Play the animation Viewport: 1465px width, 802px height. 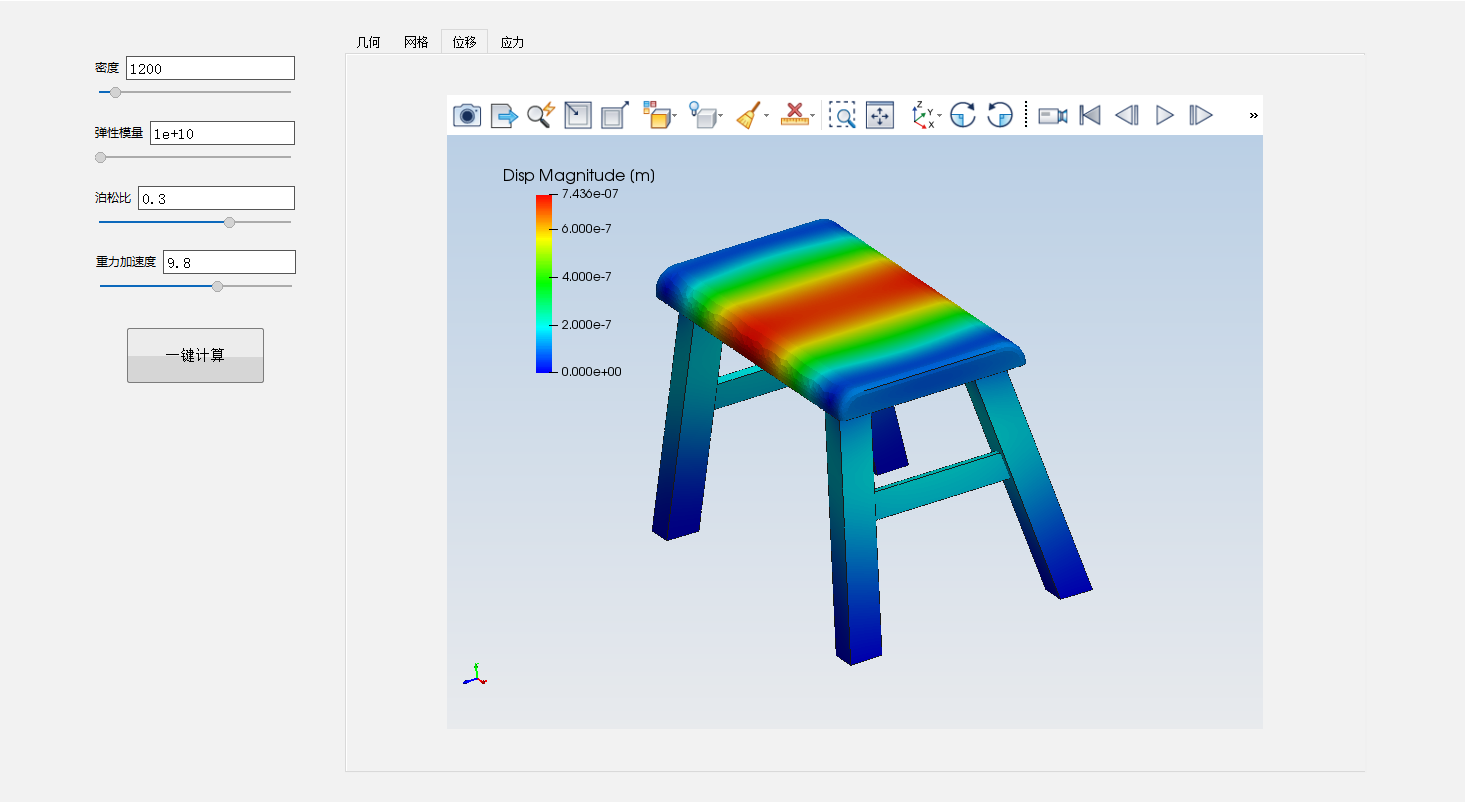click(1164, 115)
